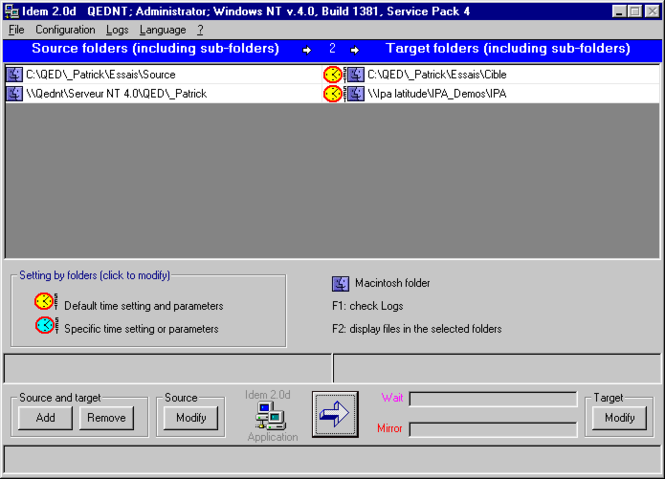Click the Idem title bar application icon

tap(11, 11)
